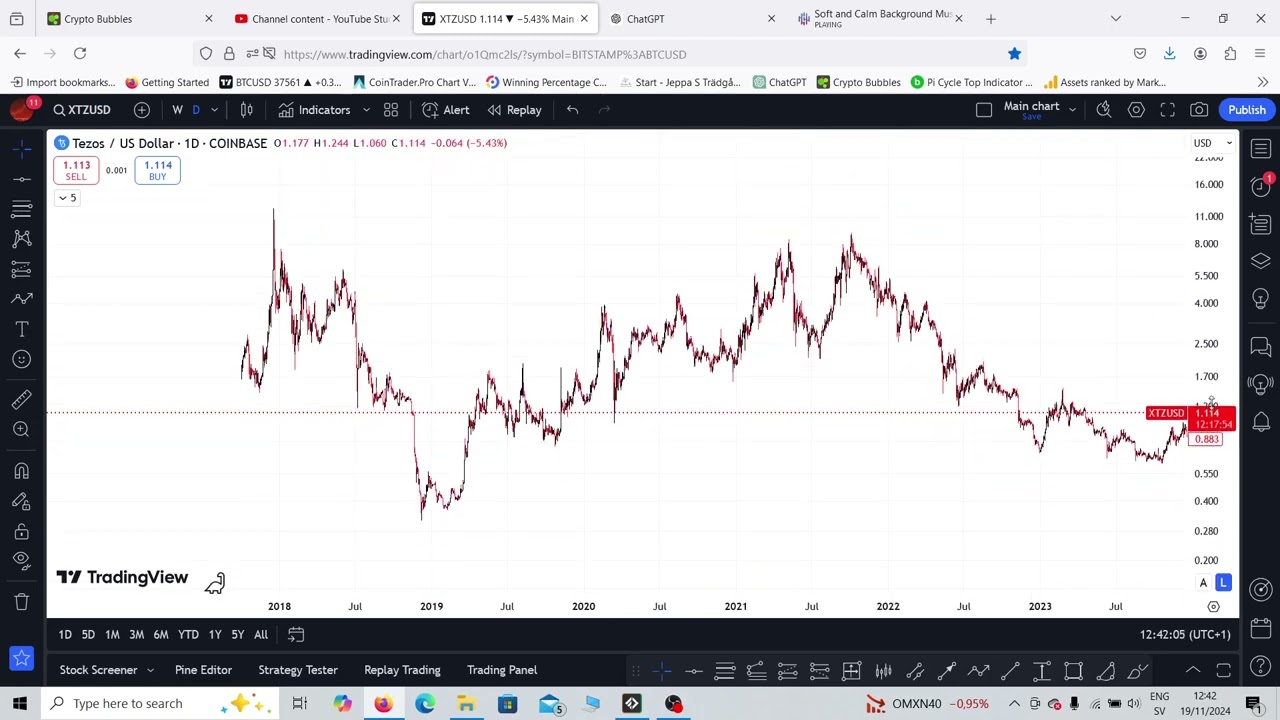Open favorites star at sidebar bottom

(x=22, y=658)
